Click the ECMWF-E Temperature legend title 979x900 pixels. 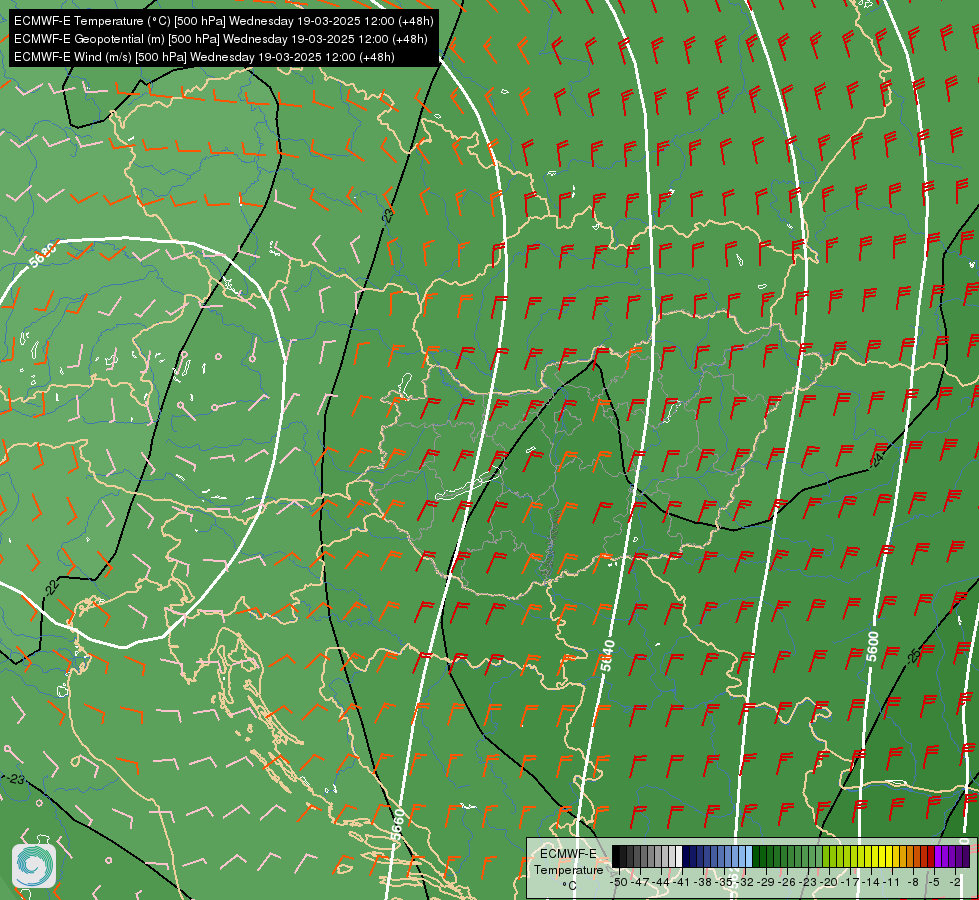(569, 861)
